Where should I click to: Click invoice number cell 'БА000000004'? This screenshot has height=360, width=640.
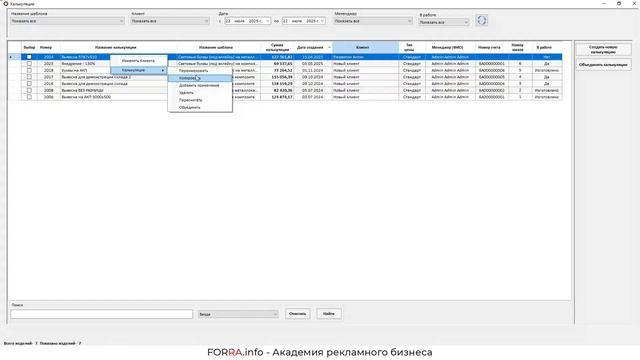pyautogui.click(x=491, y=84)
